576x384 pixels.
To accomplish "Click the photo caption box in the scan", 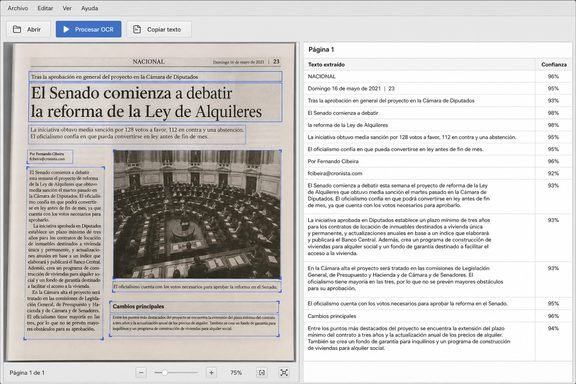I will [197, 287].
